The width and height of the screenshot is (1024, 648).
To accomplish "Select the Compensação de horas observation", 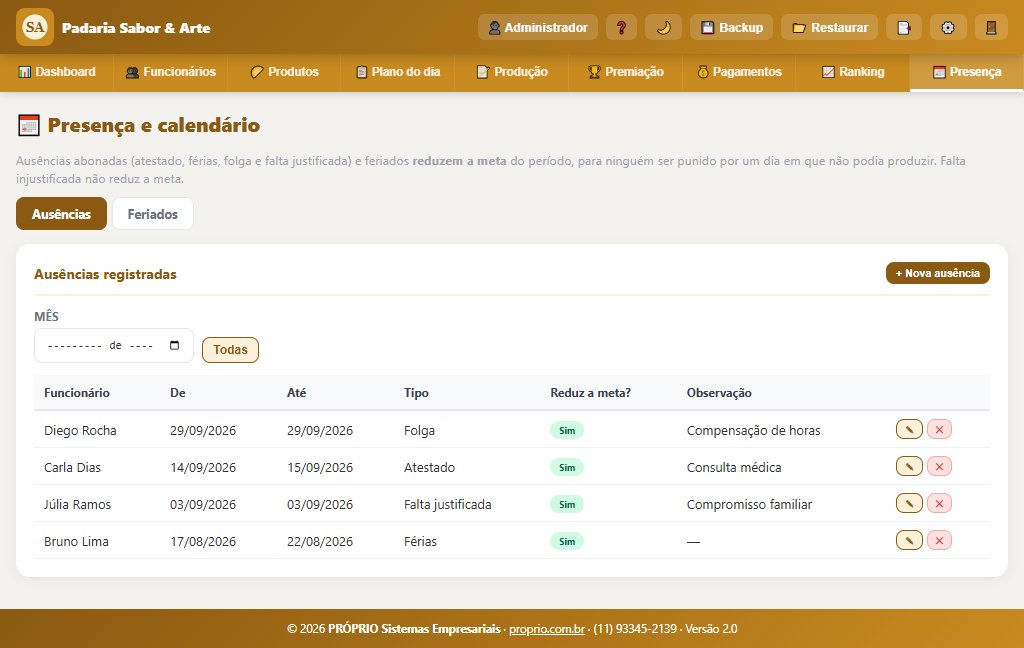I will (x=753, y=430).
